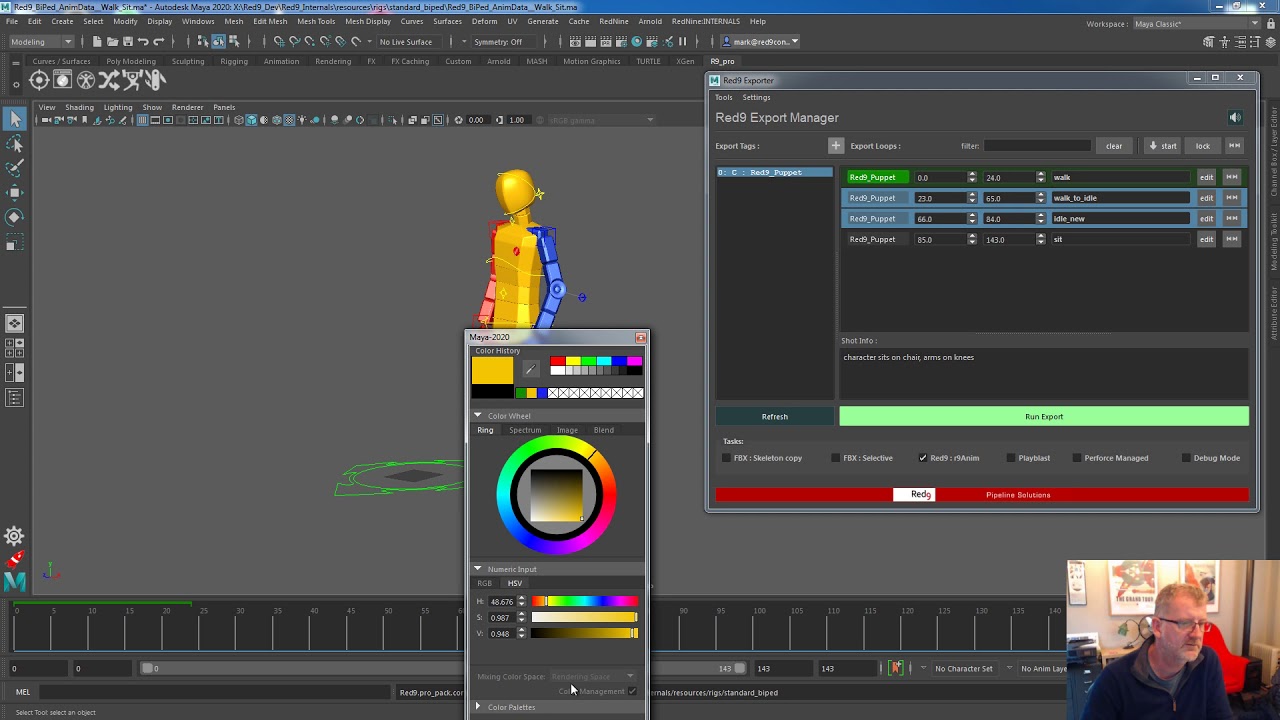Click the pause icon in the status line

[x=682, y=41]
